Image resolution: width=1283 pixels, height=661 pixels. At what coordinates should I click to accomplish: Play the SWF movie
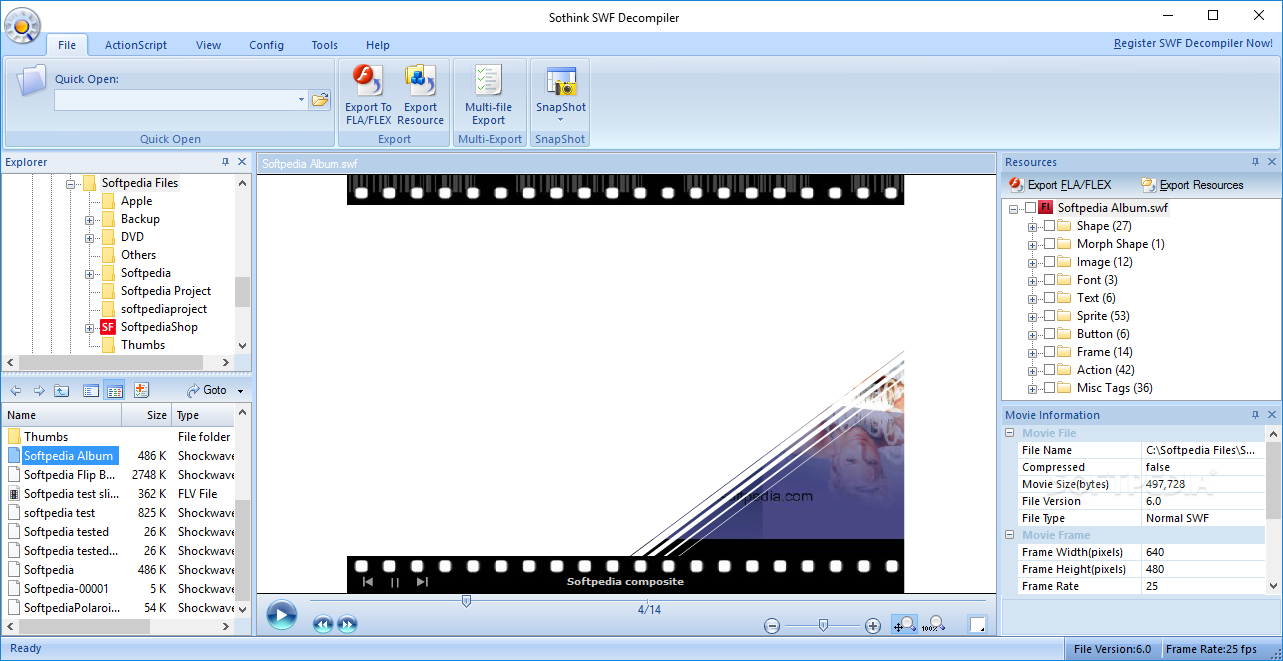click(281, 615)
